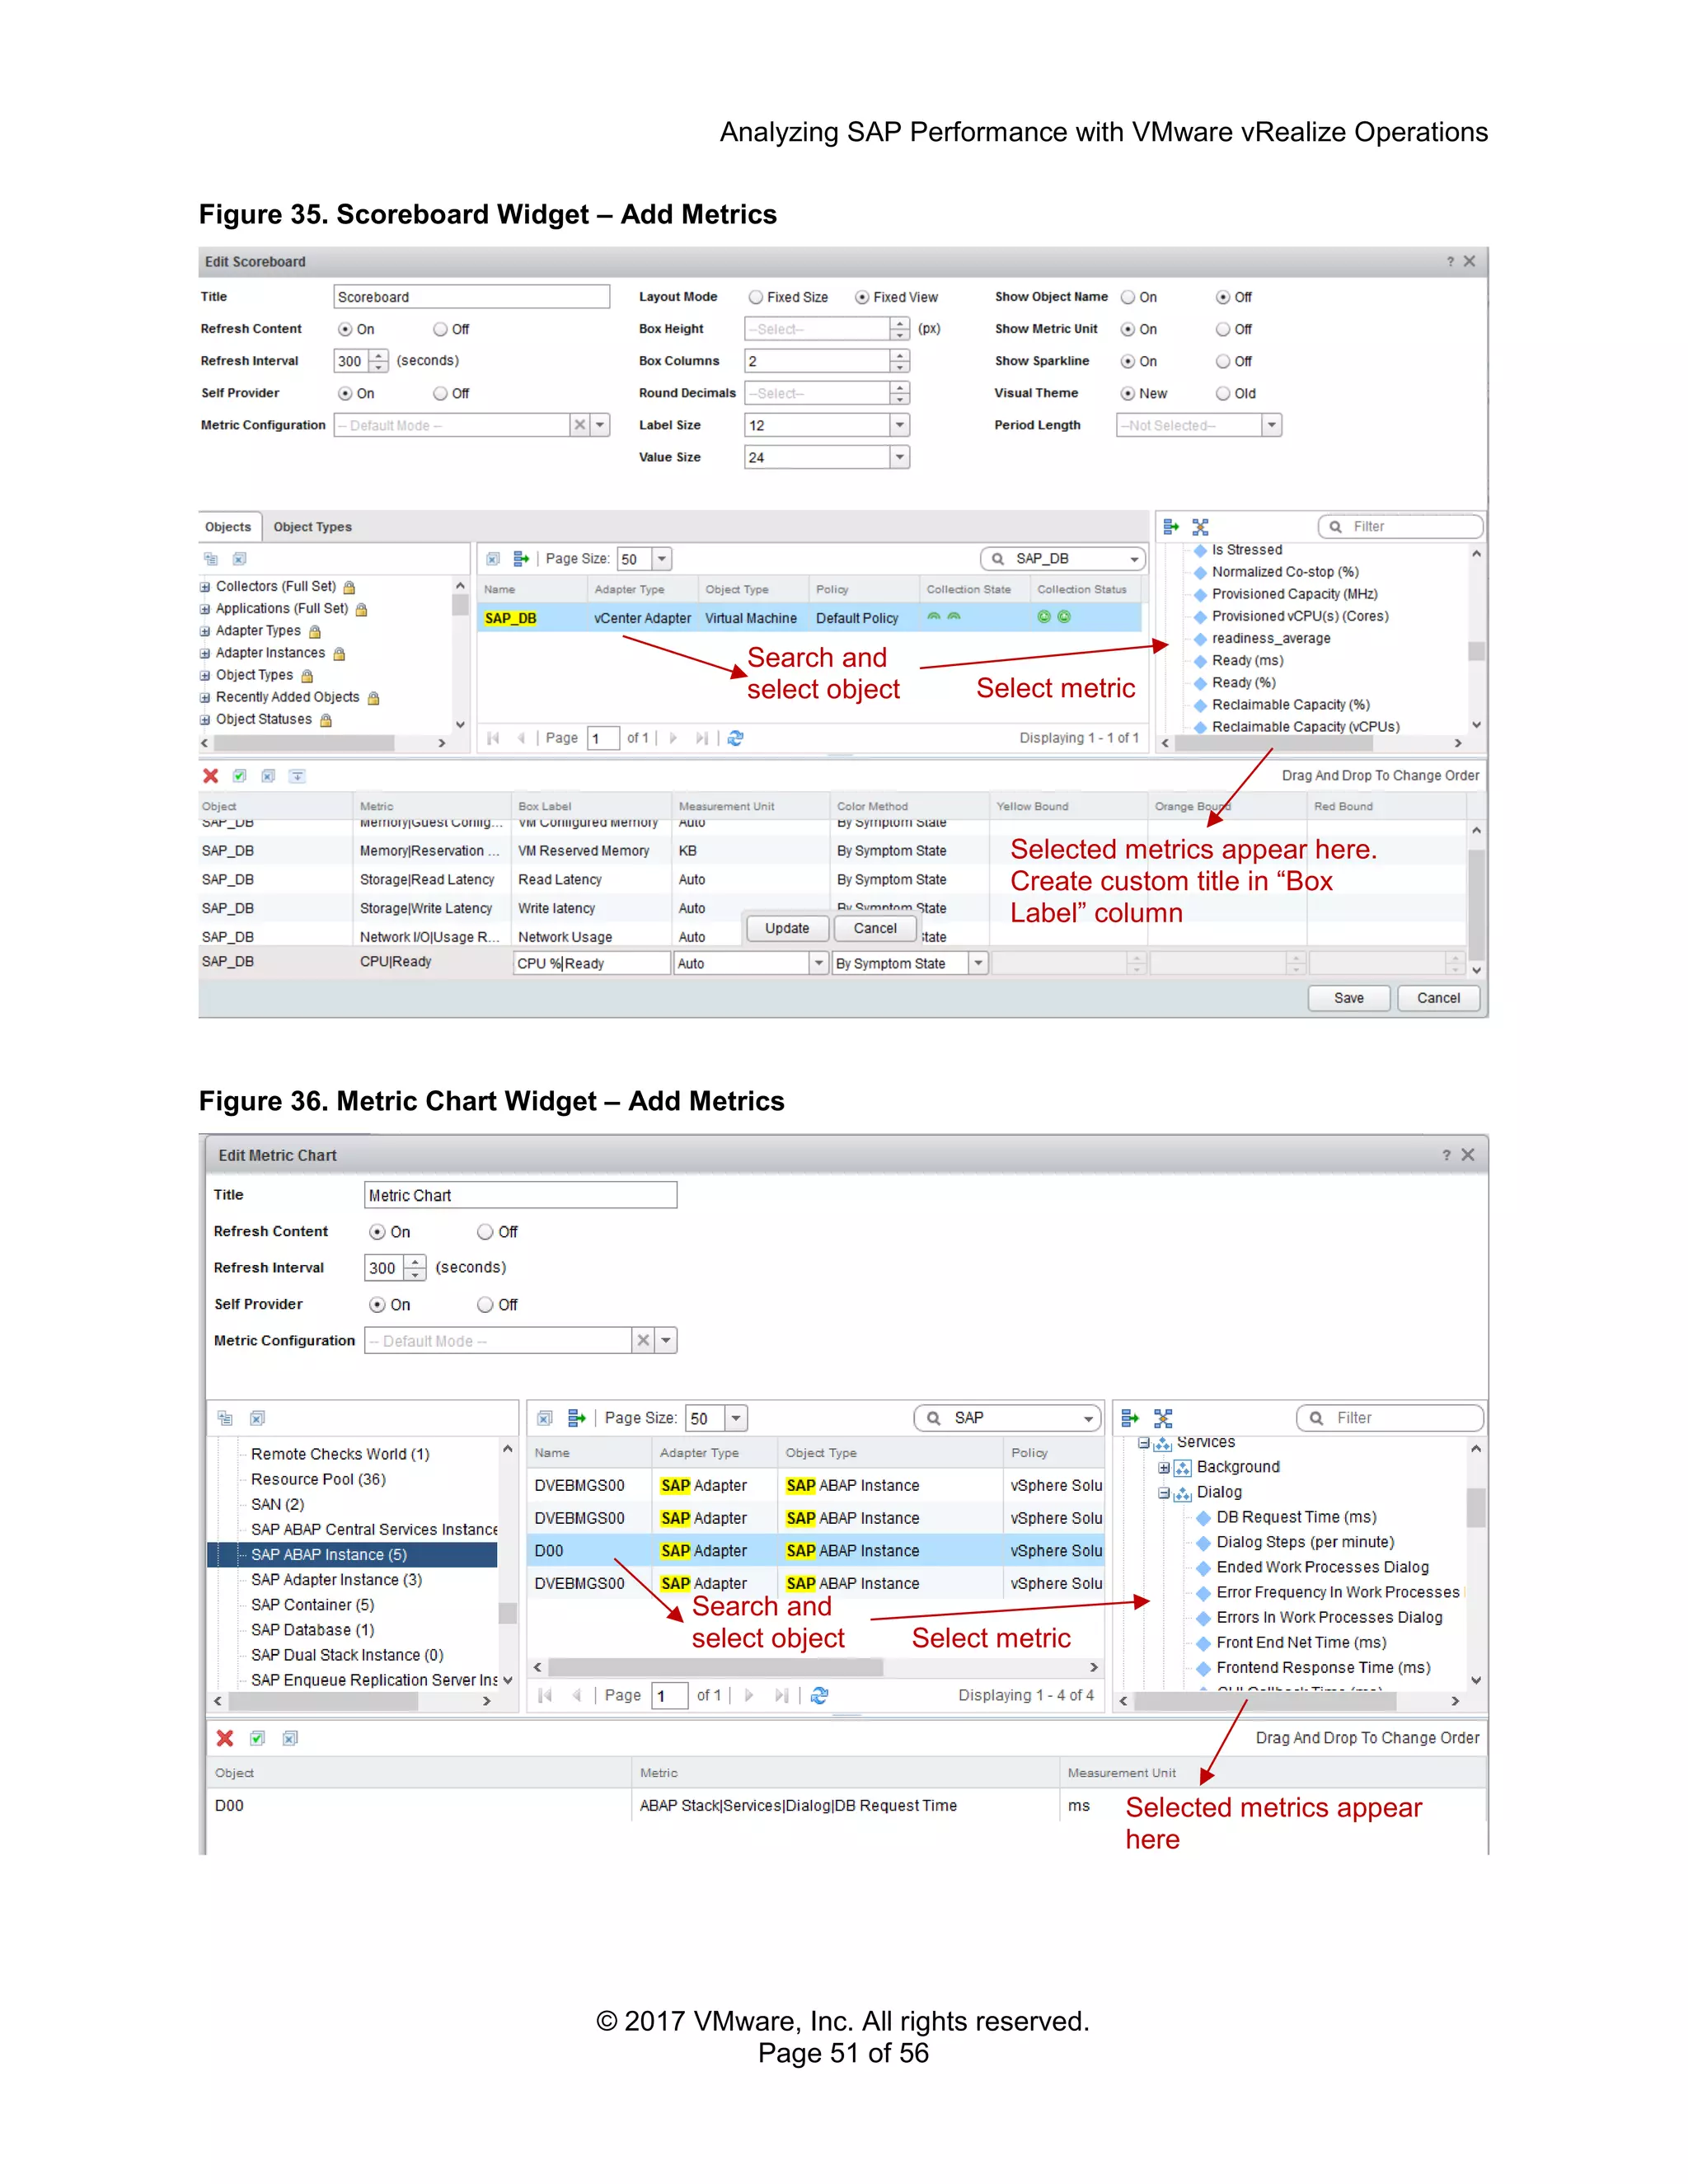The image size is (1688, 2184).
Task: Click Cancel button next to Update
Action: point(875,929)
